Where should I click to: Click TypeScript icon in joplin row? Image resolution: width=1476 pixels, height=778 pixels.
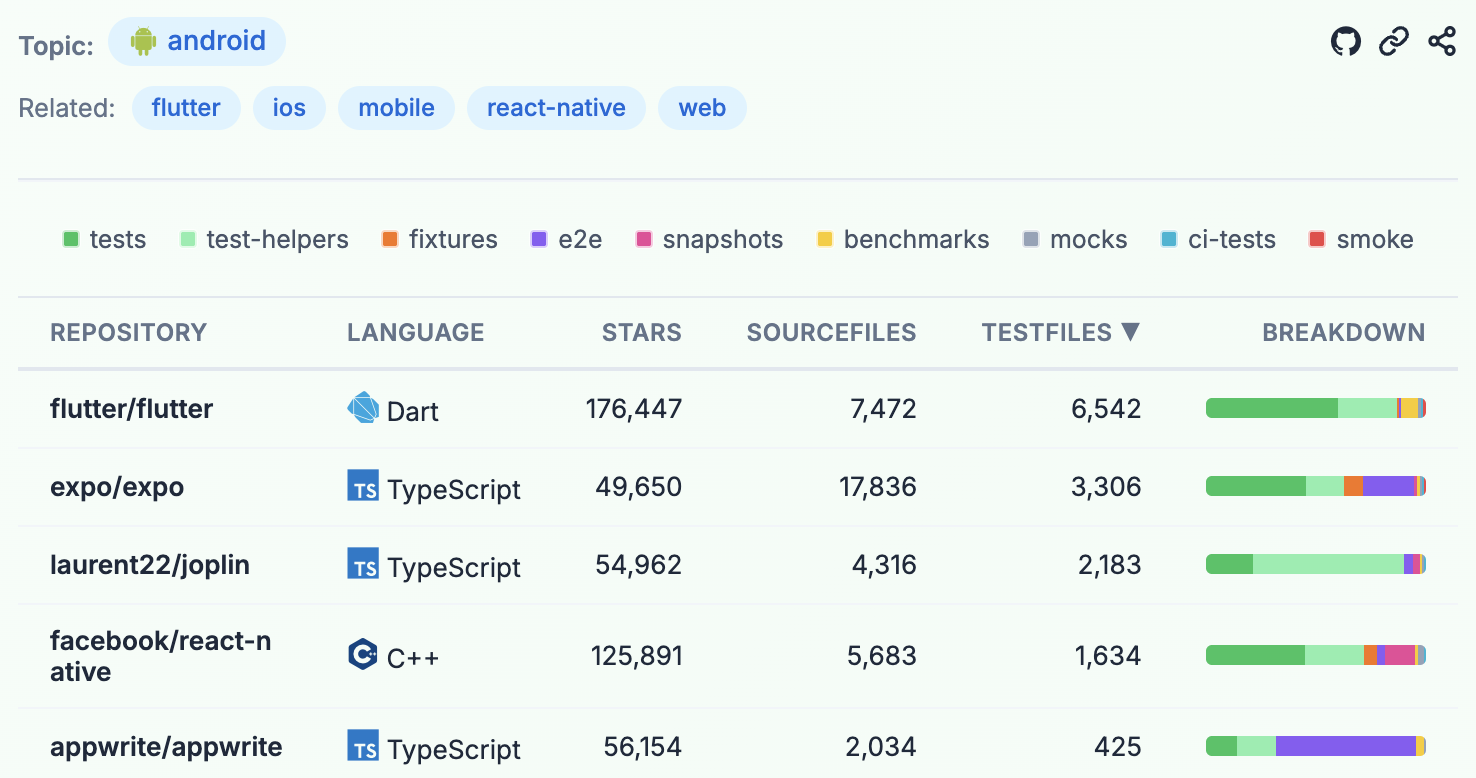coord(363,564)
